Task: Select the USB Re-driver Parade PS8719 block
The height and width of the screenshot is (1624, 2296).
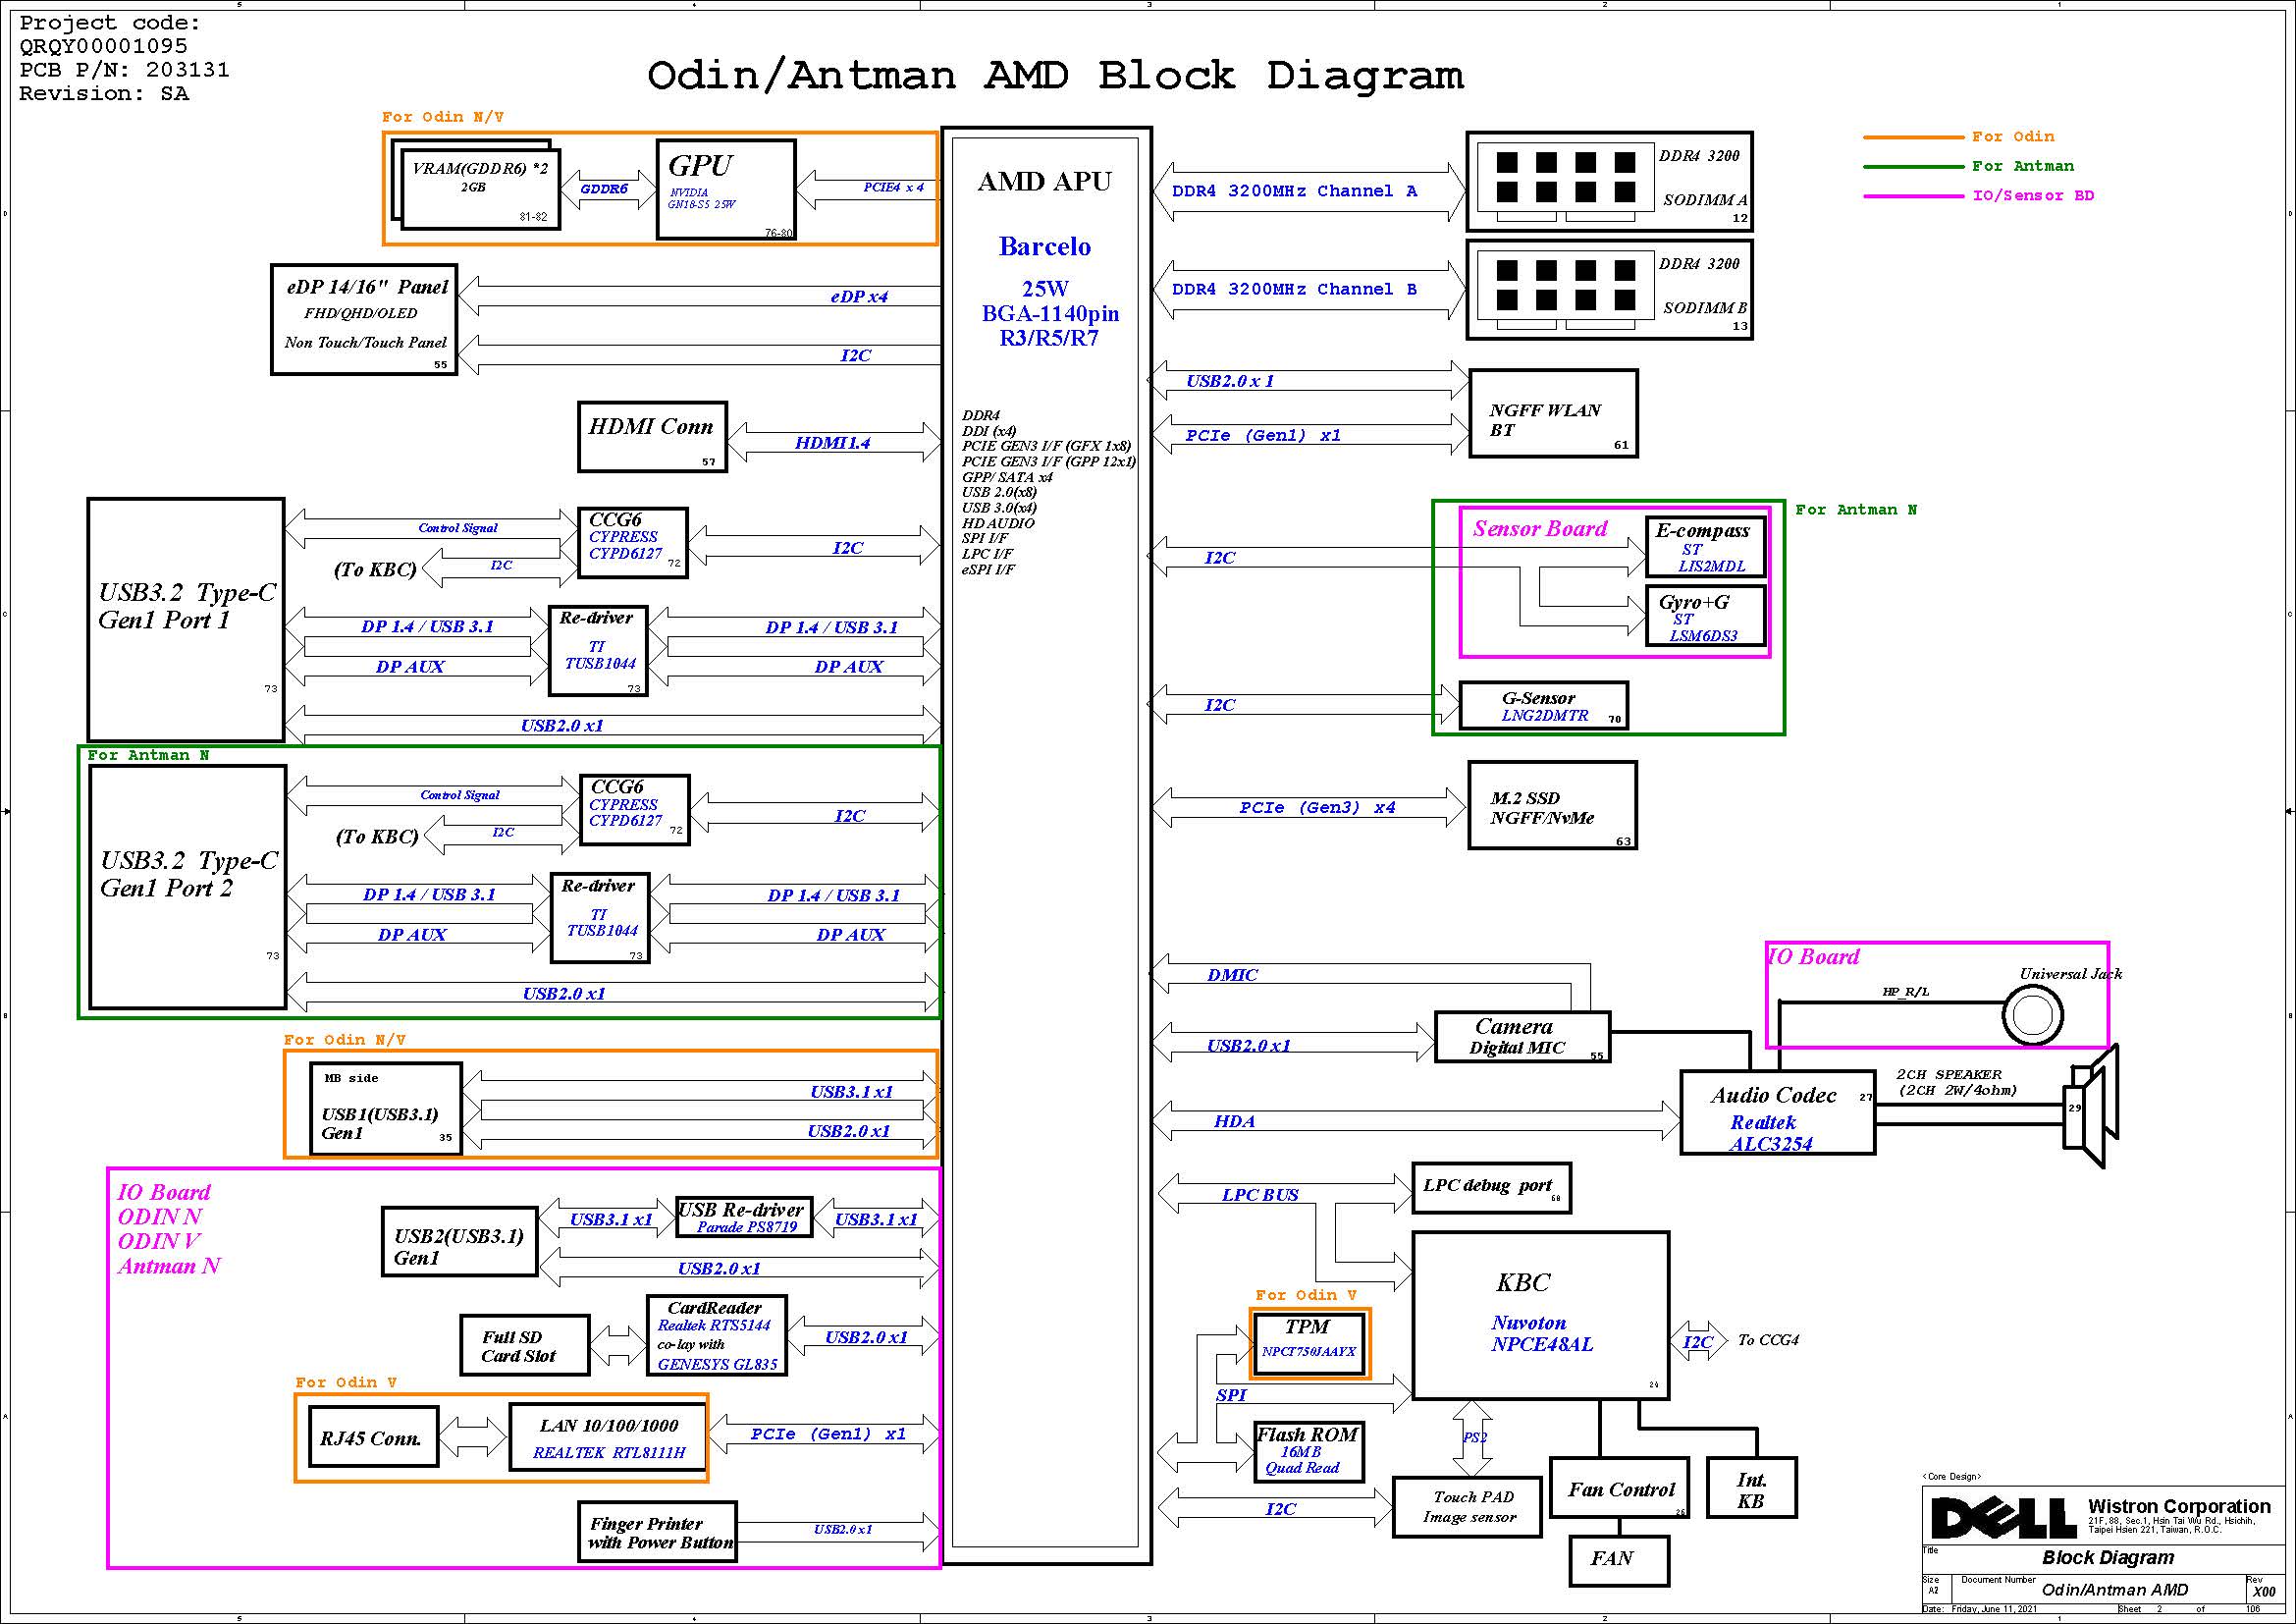Action: 744,1217
